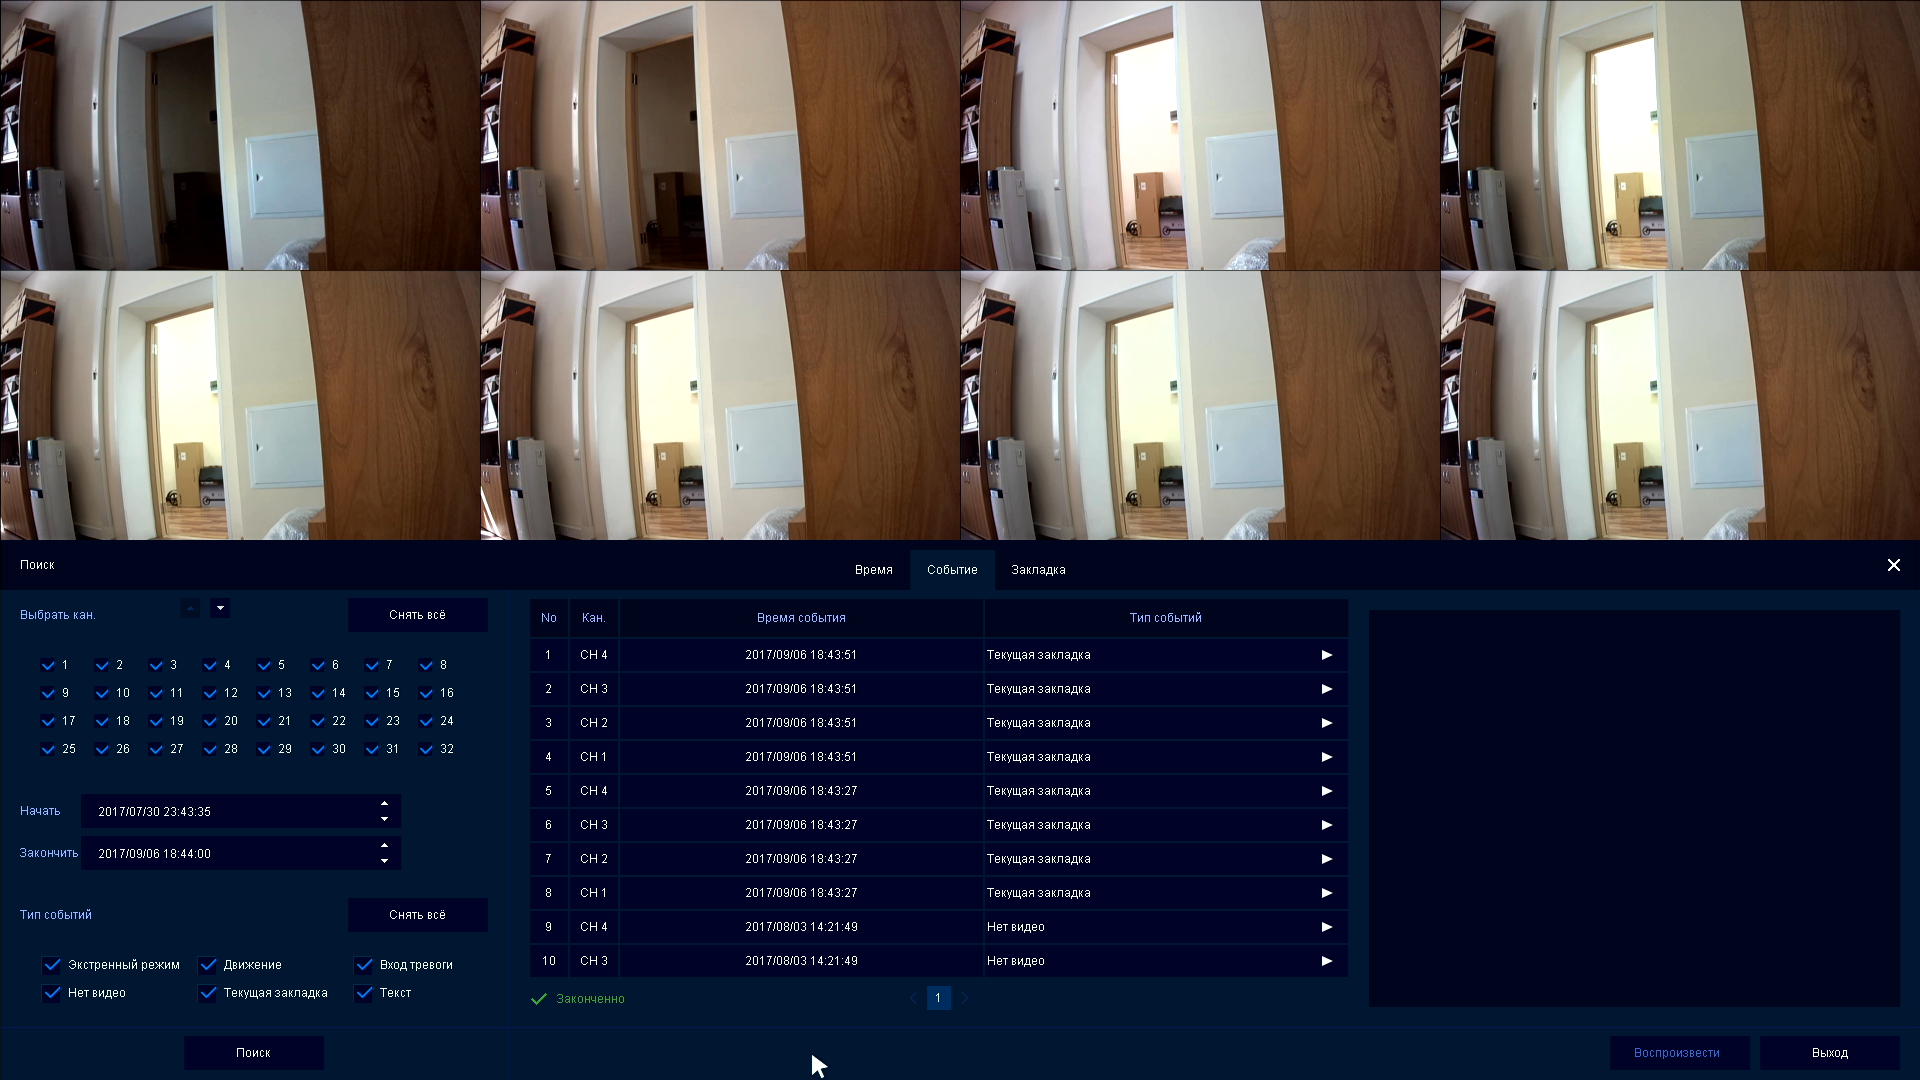Decrease end time with down stepper

pyautogui.click(x=385, y=861)
